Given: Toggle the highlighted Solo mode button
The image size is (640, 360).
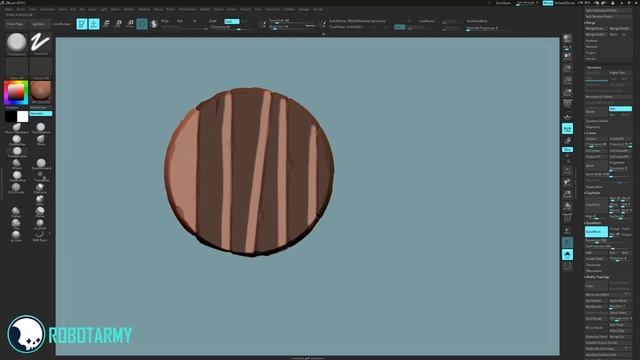Looking at the screenshot, I should (567, 255).
